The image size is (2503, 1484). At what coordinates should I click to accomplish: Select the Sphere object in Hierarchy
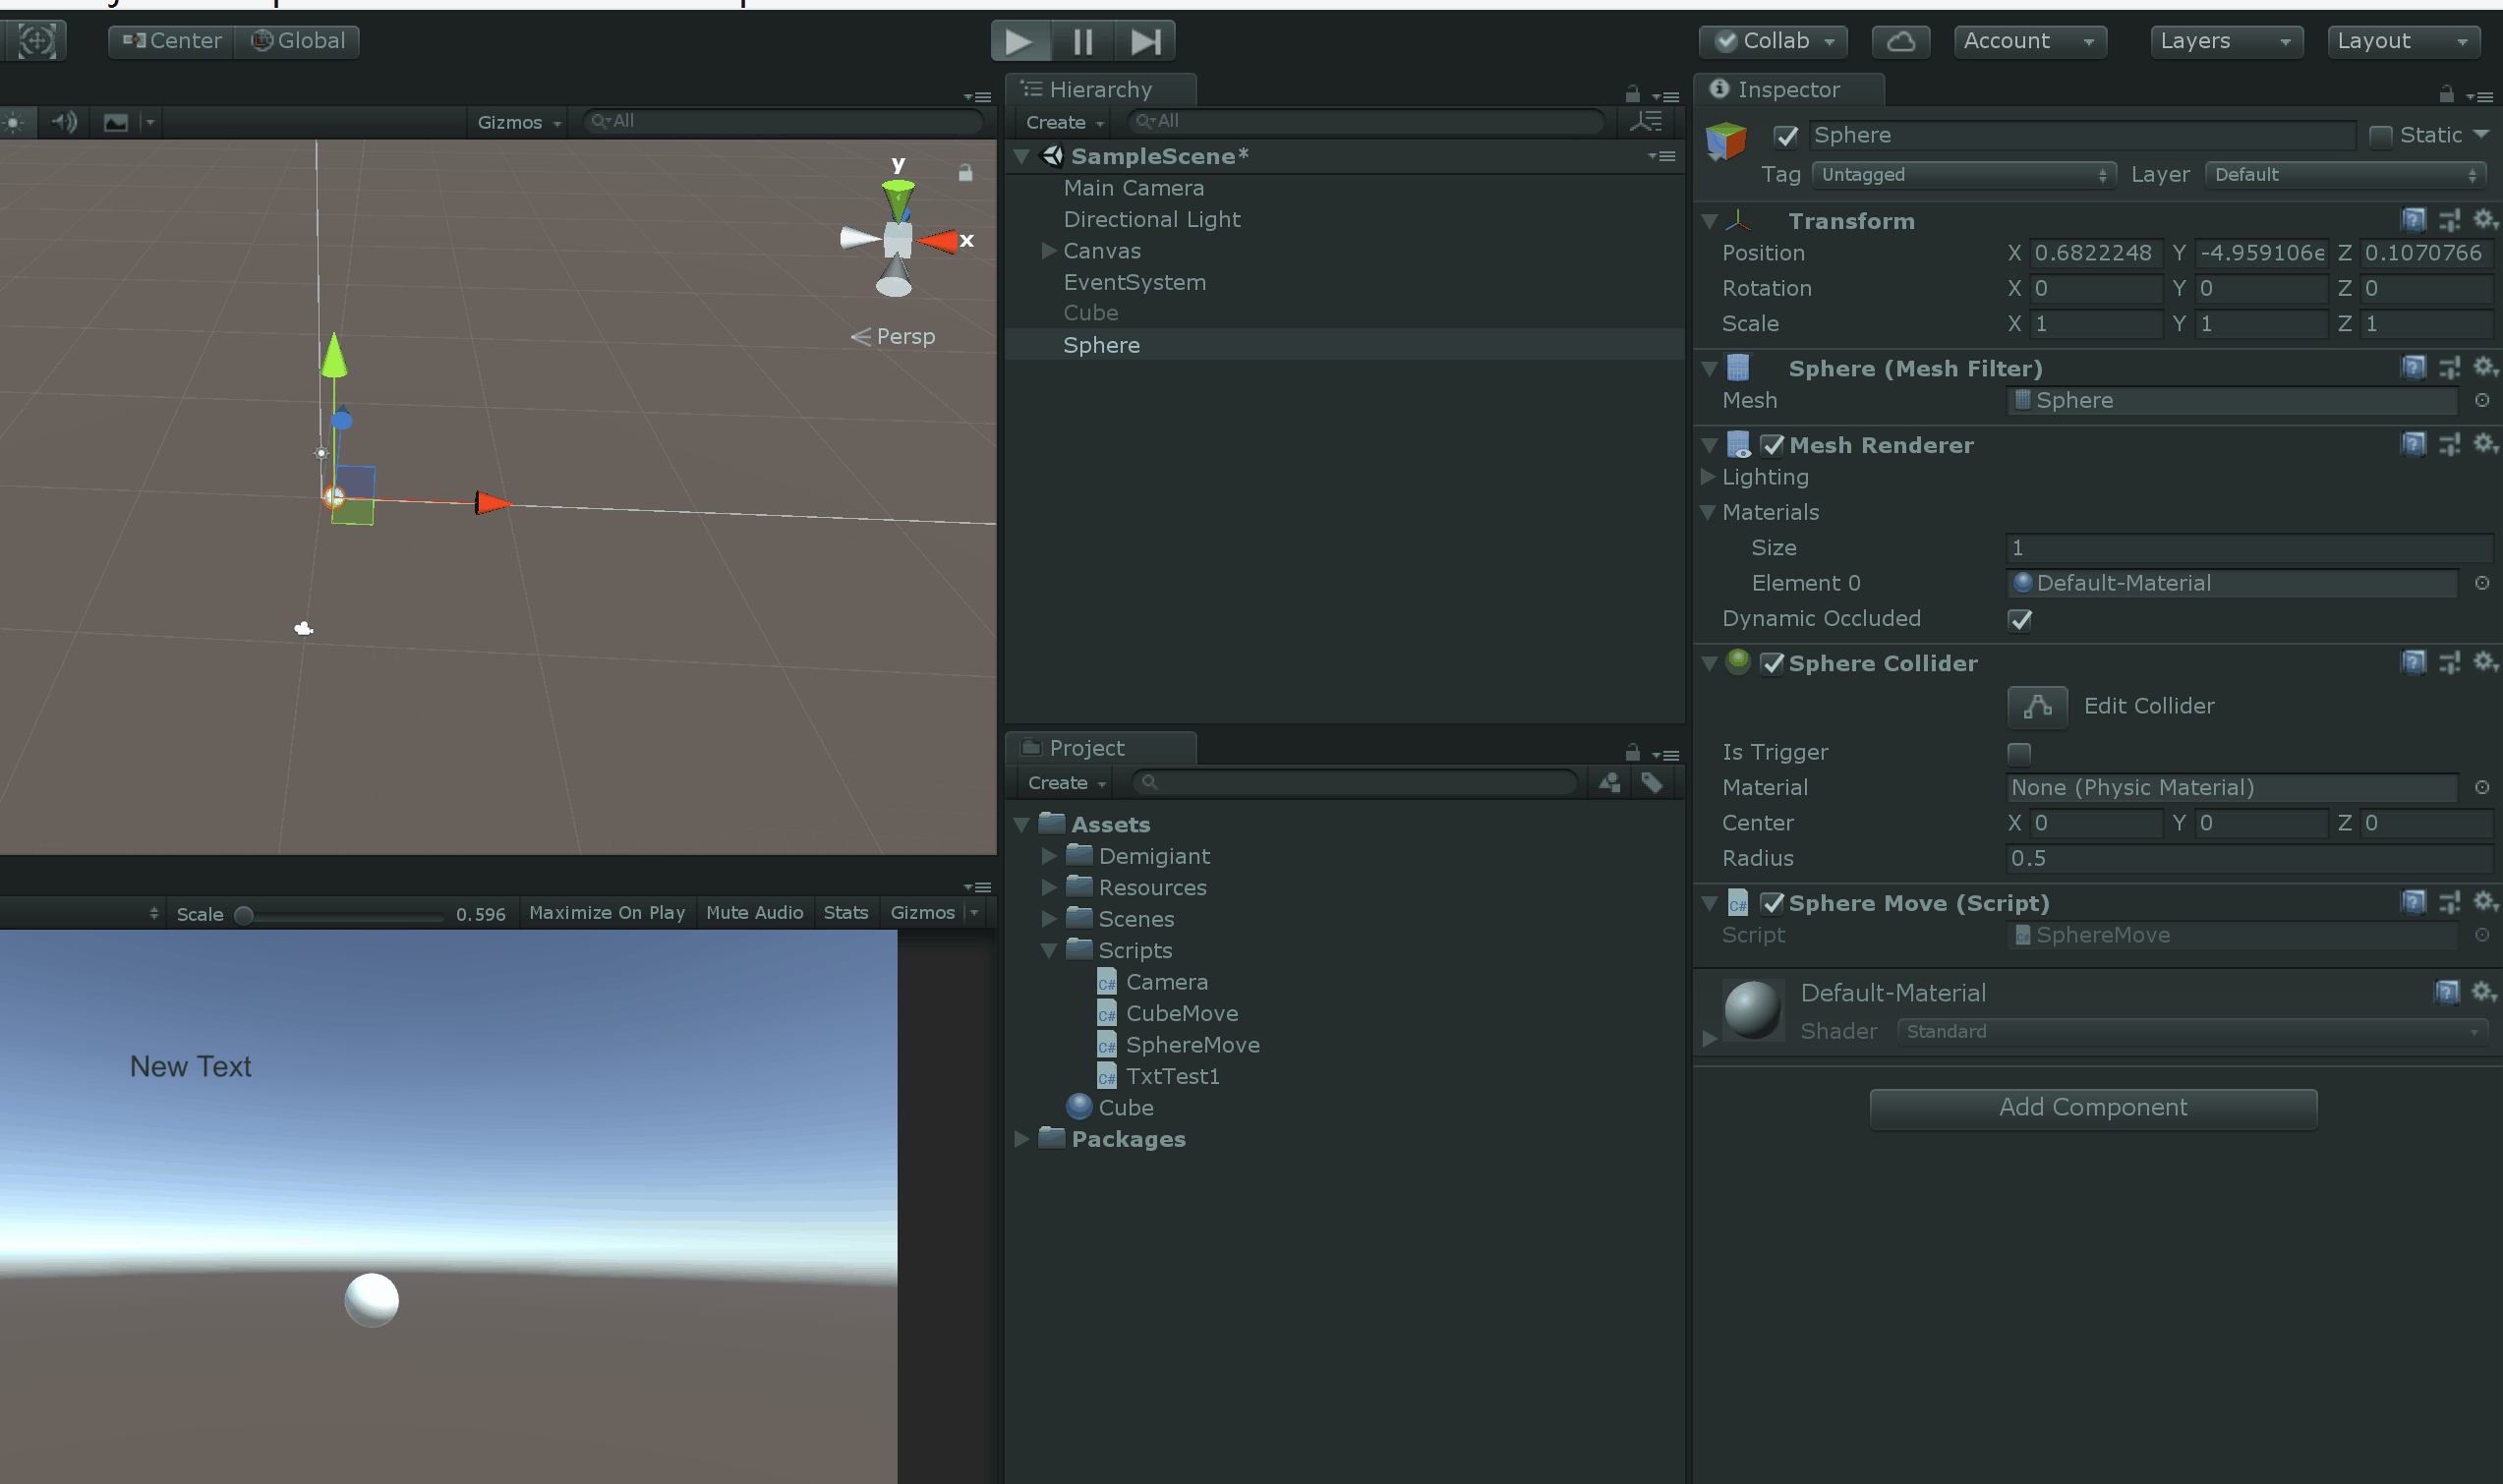1100,343
